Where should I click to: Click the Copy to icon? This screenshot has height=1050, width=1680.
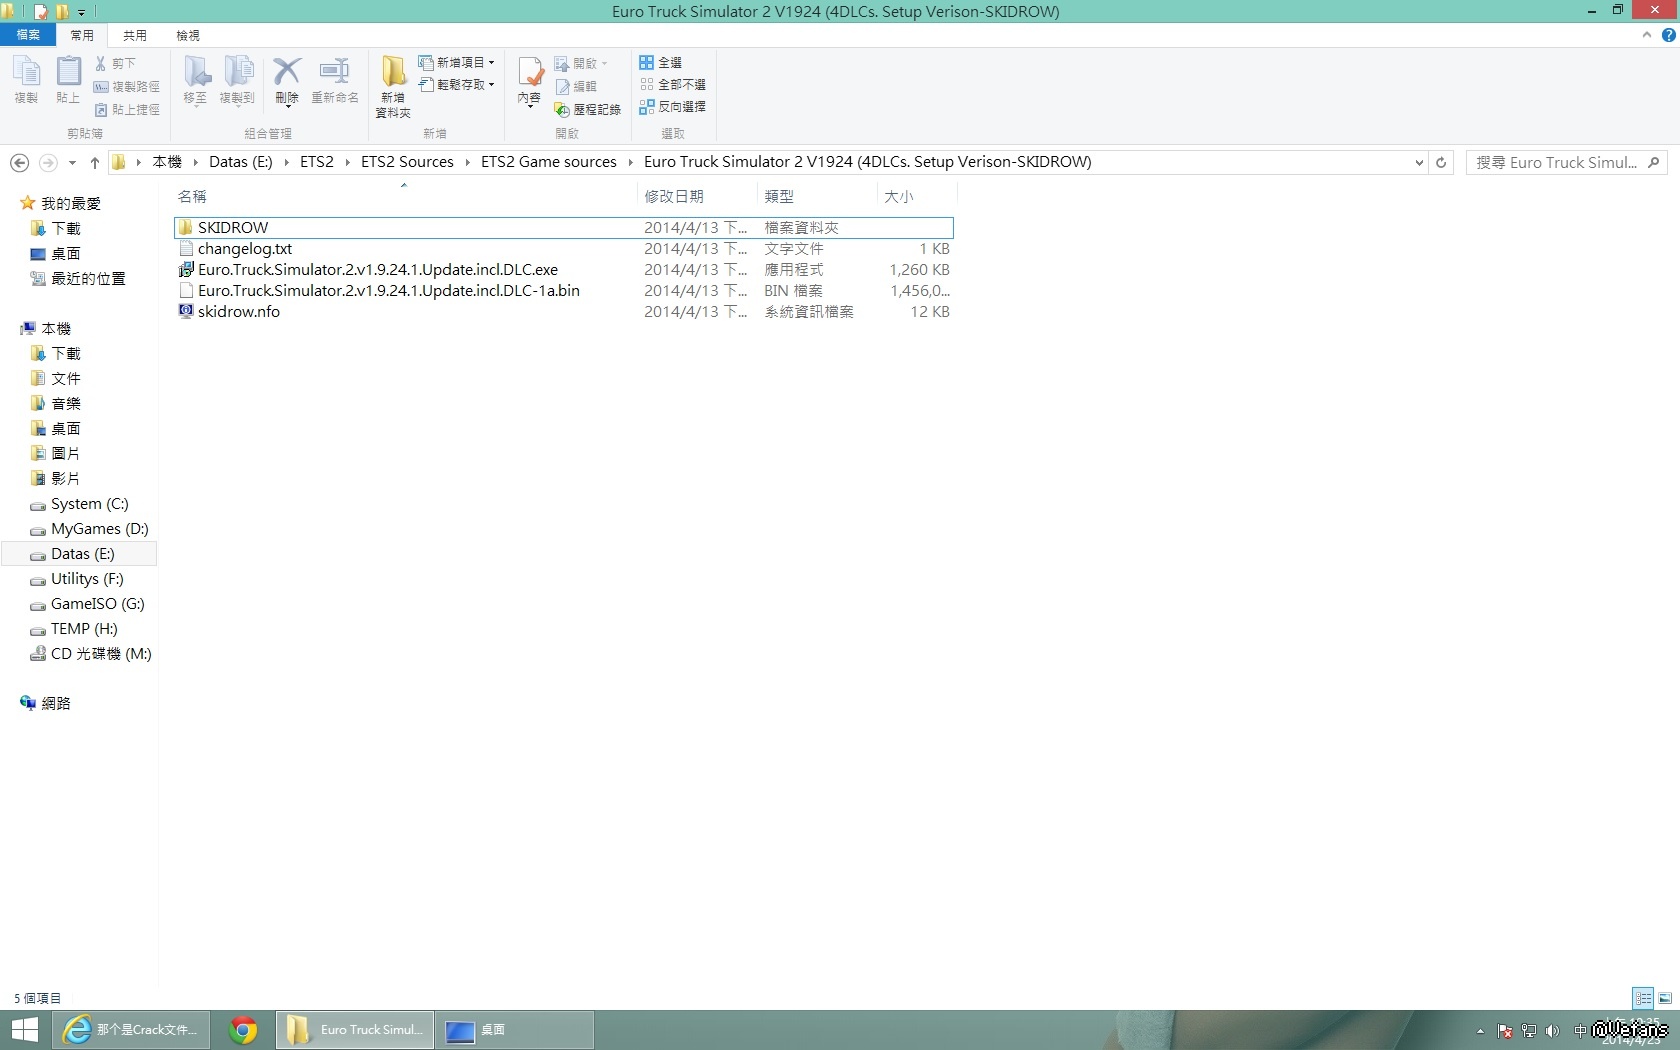click(238, 80)
